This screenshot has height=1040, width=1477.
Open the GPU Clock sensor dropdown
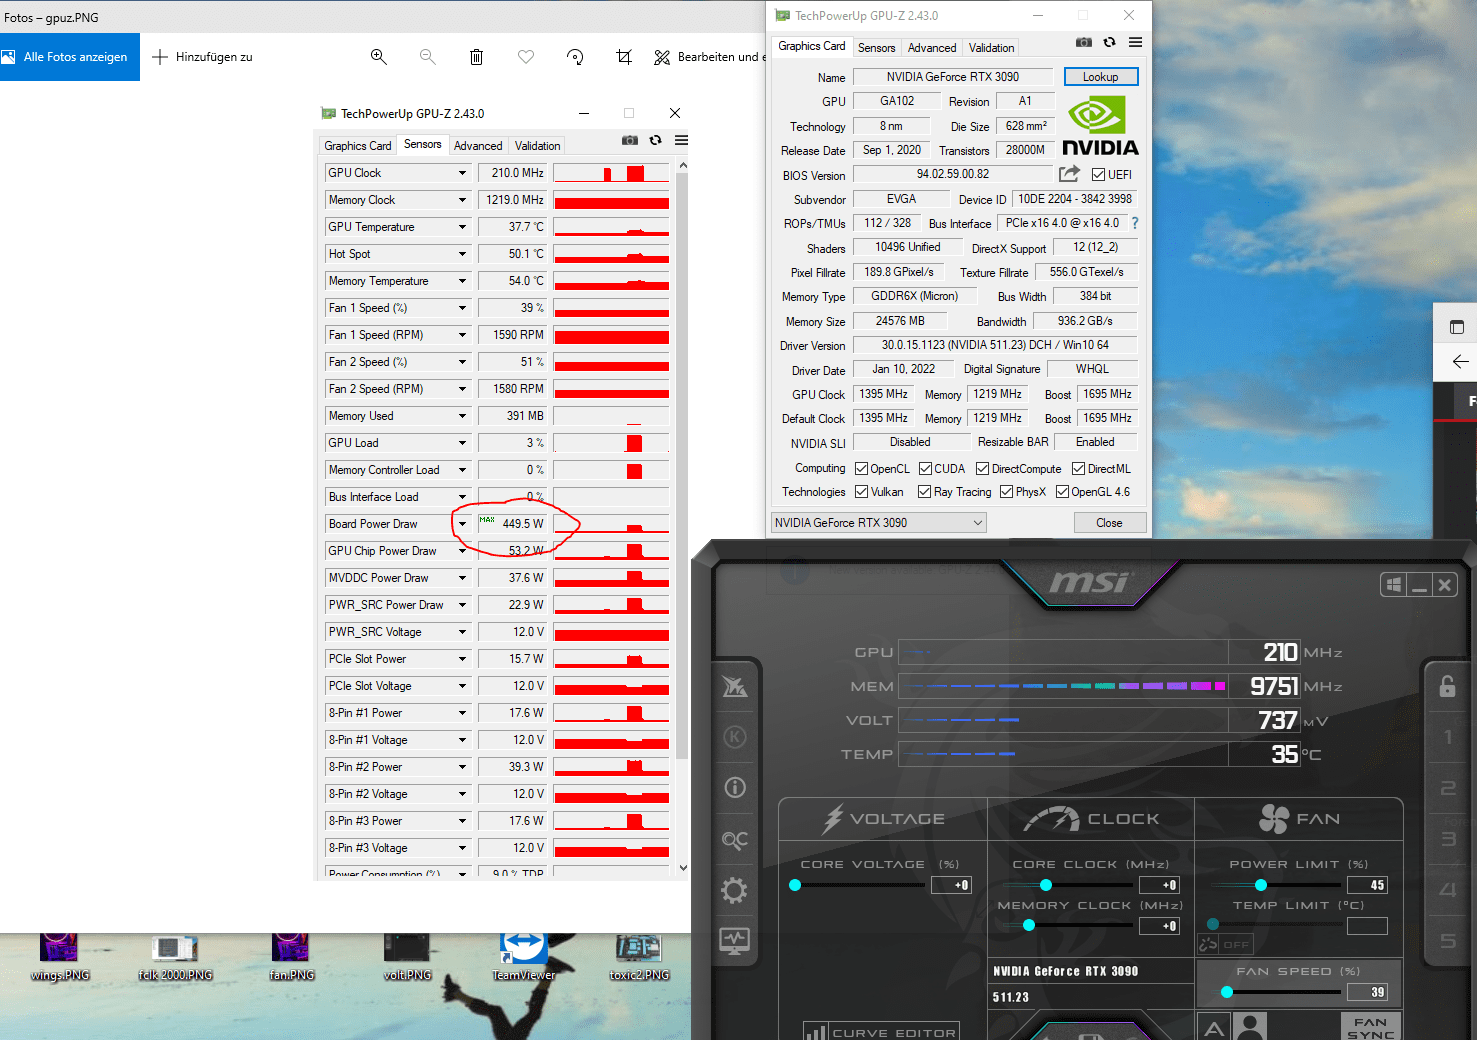click(462, 173)
